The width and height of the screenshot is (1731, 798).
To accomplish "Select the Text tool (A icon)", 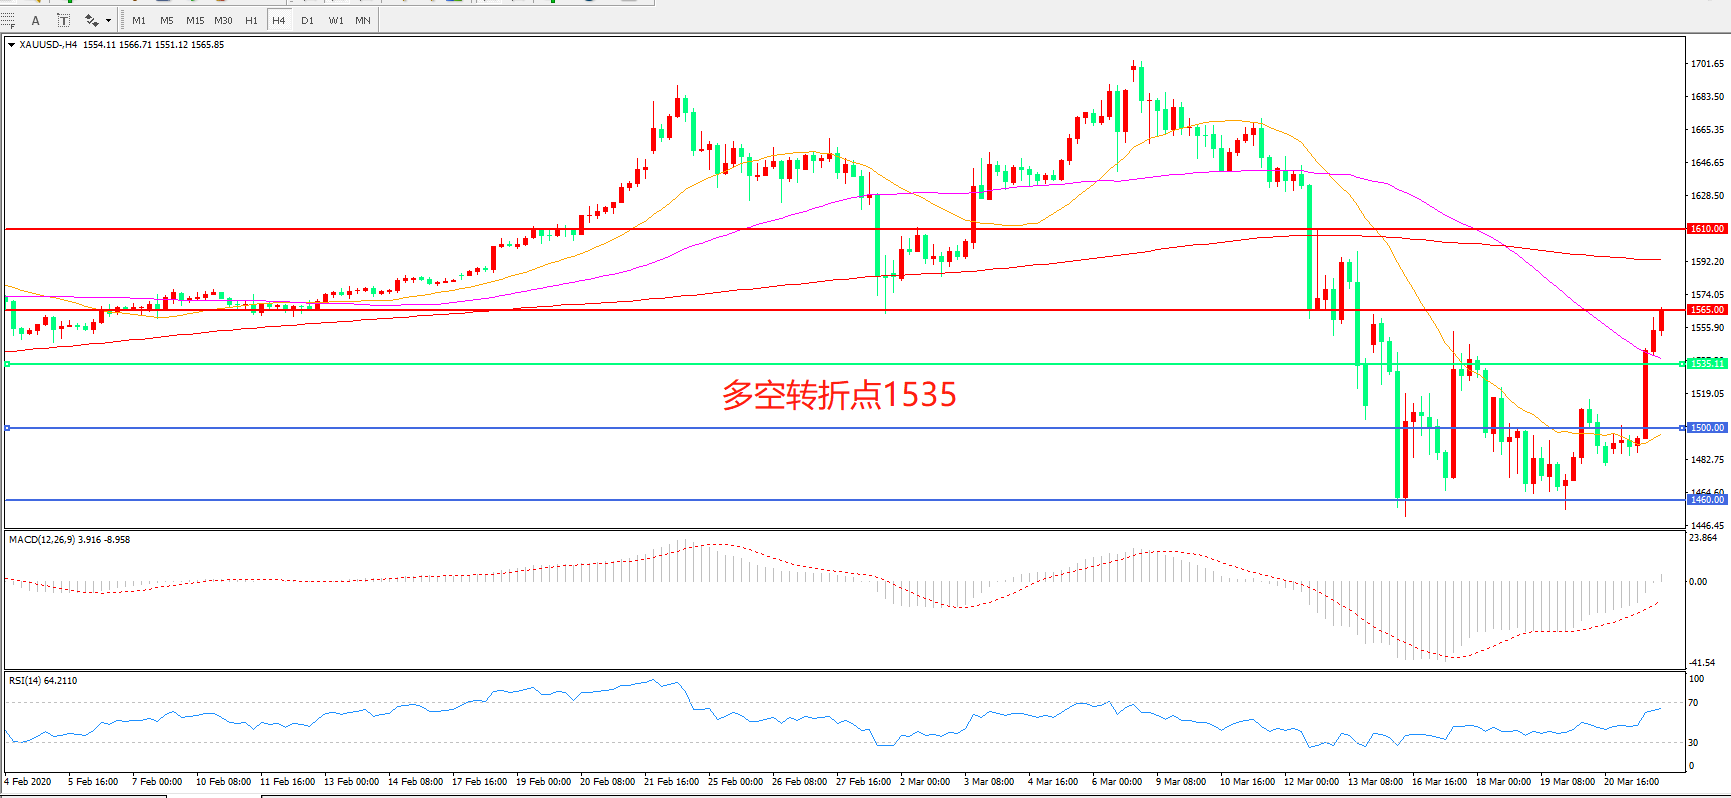I will coord(36,20).
